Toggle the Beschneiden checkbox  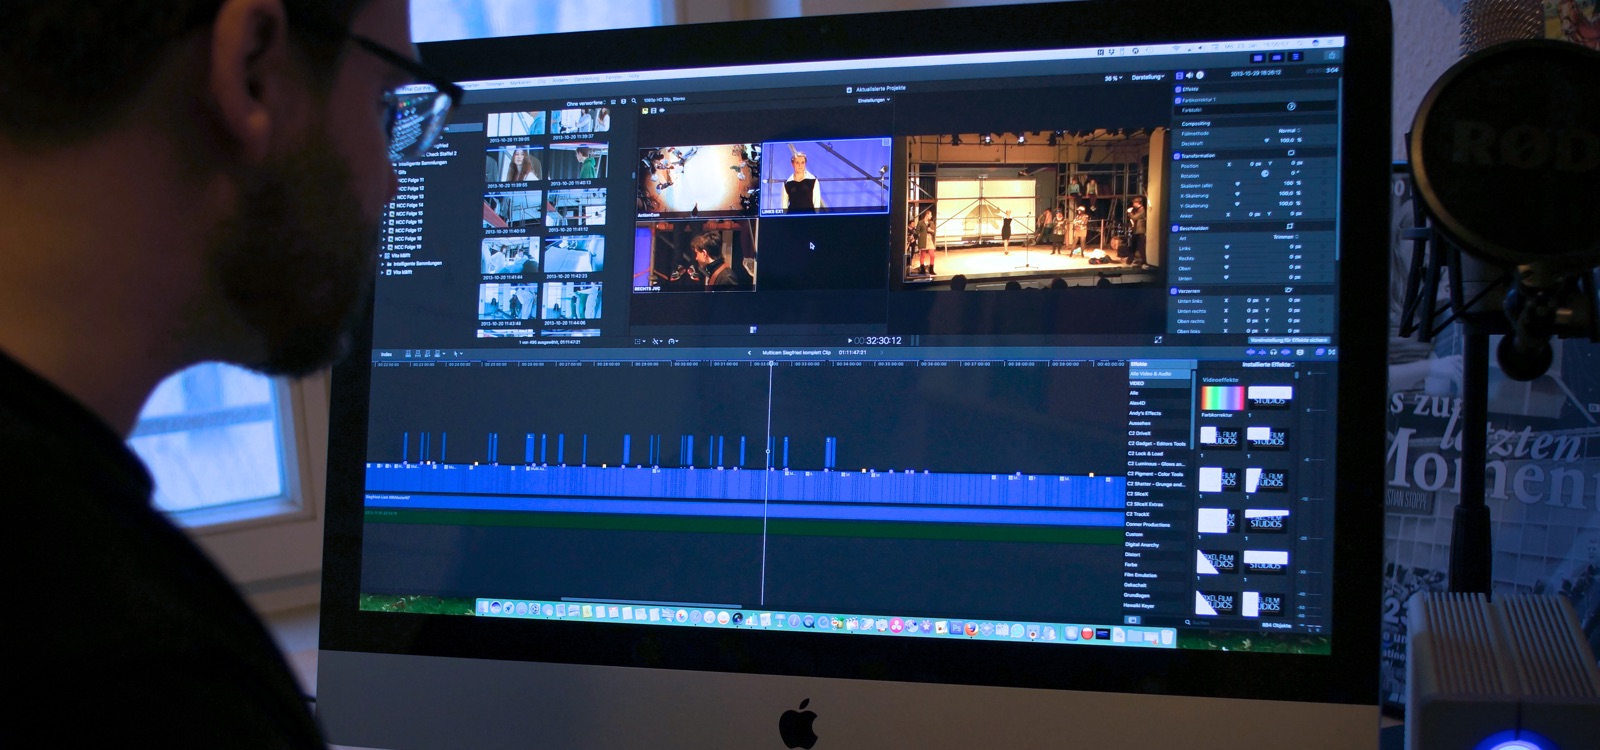(x=1175, y=229)
